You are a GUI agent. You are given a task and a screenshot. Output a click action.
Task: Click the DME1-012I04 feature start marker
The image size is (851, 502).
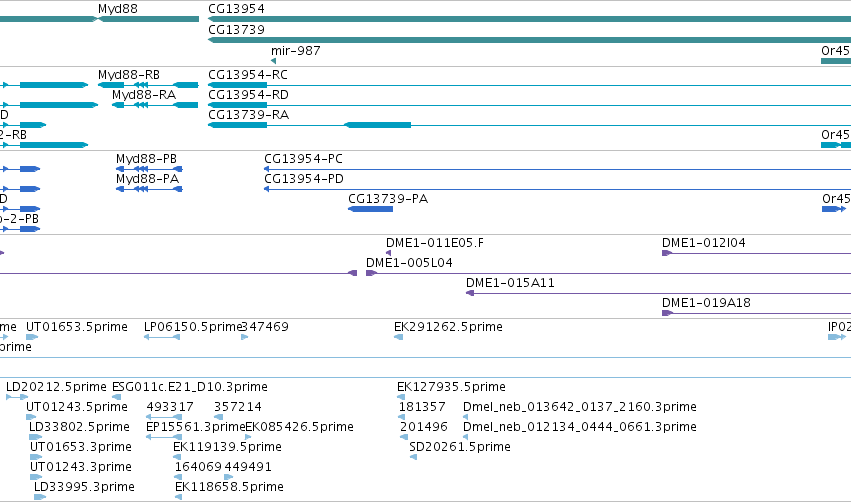click(x=667, y=253)
